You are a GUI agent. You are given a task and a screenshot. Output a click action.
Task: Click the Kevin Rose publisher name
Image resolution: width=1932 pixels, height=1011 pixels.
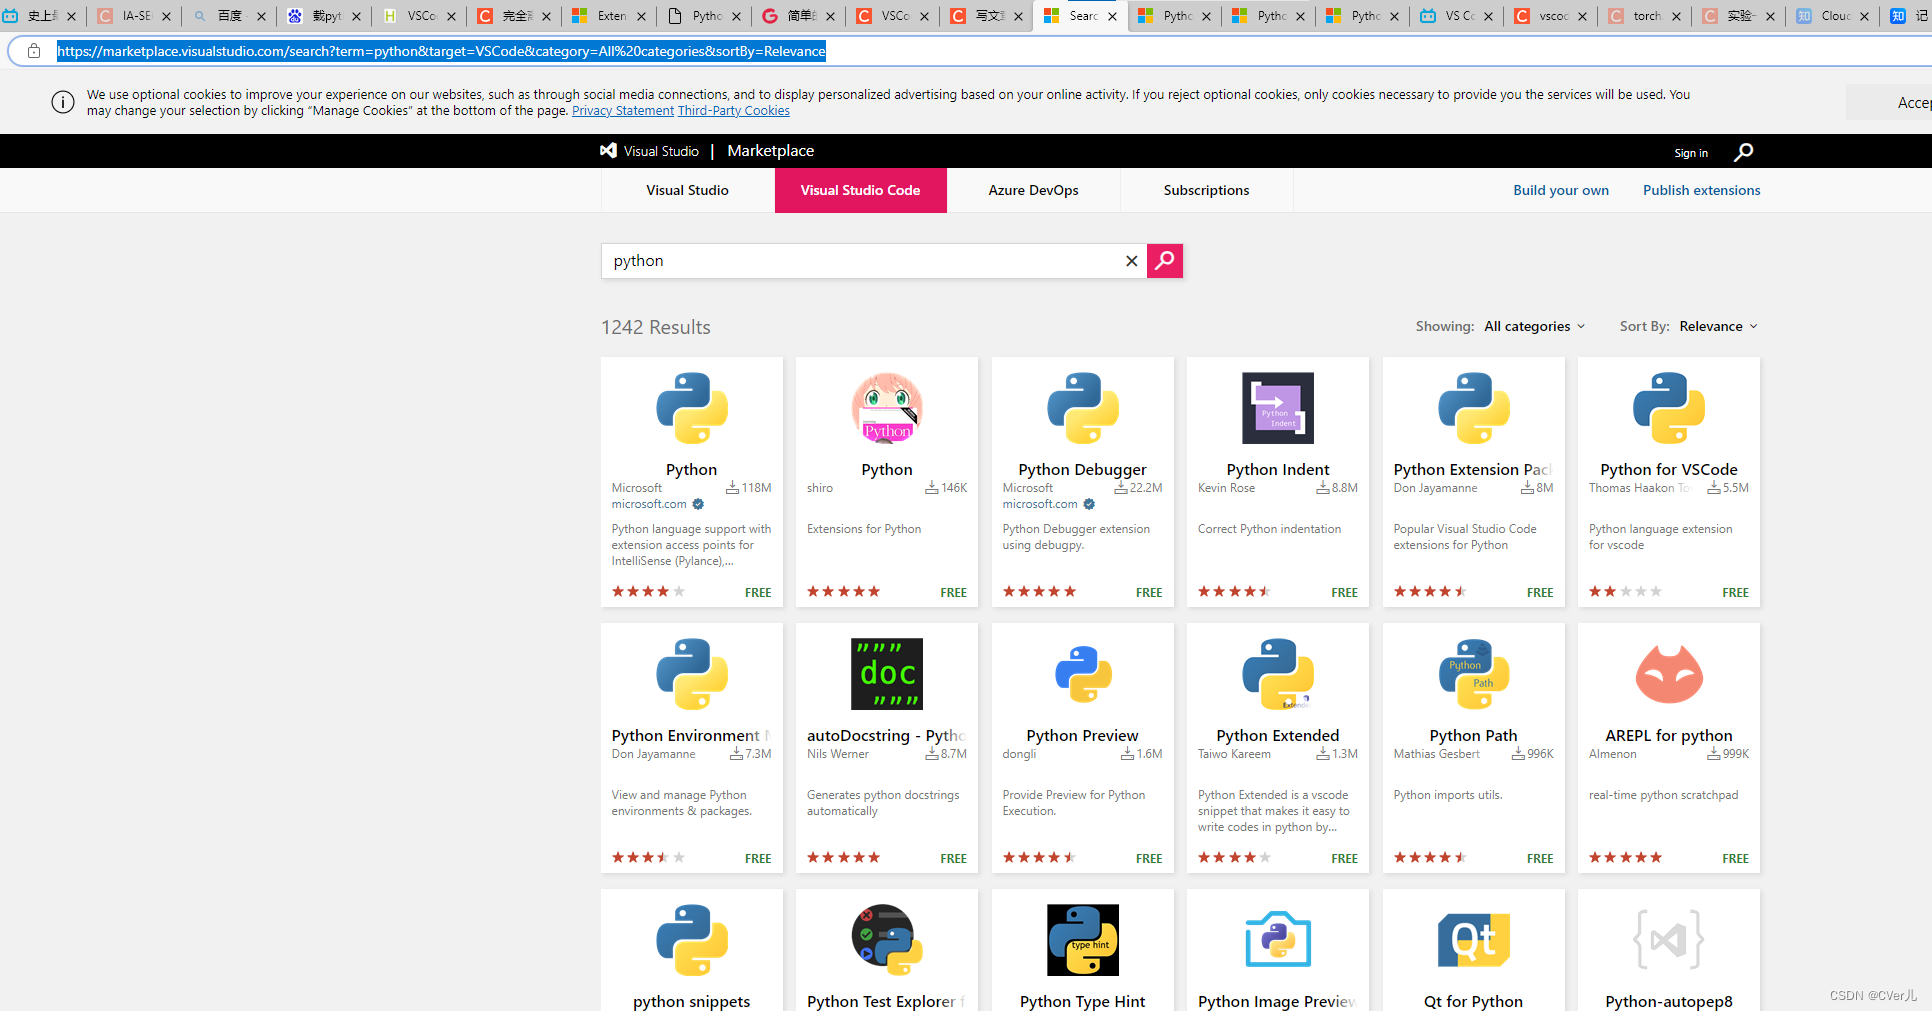pos(1226,488)
